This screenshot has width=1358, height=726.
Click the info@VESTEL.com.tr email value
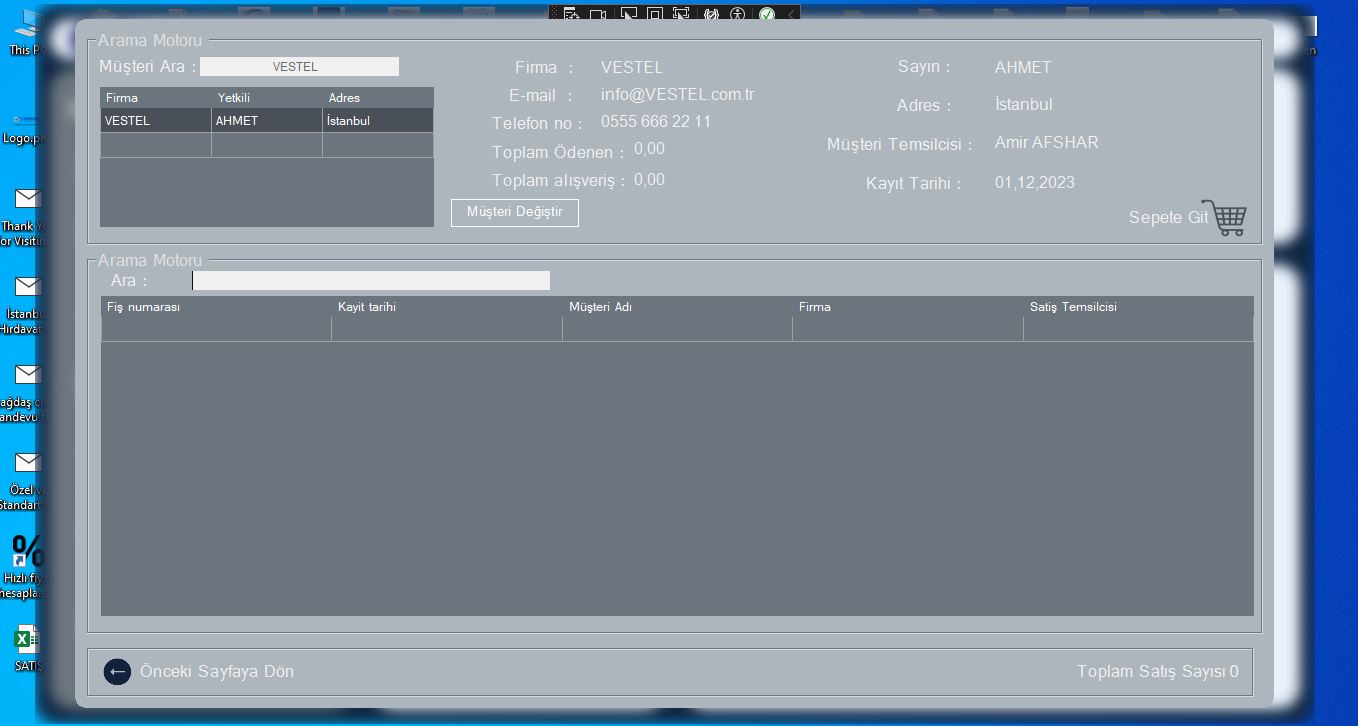(677, 95)
